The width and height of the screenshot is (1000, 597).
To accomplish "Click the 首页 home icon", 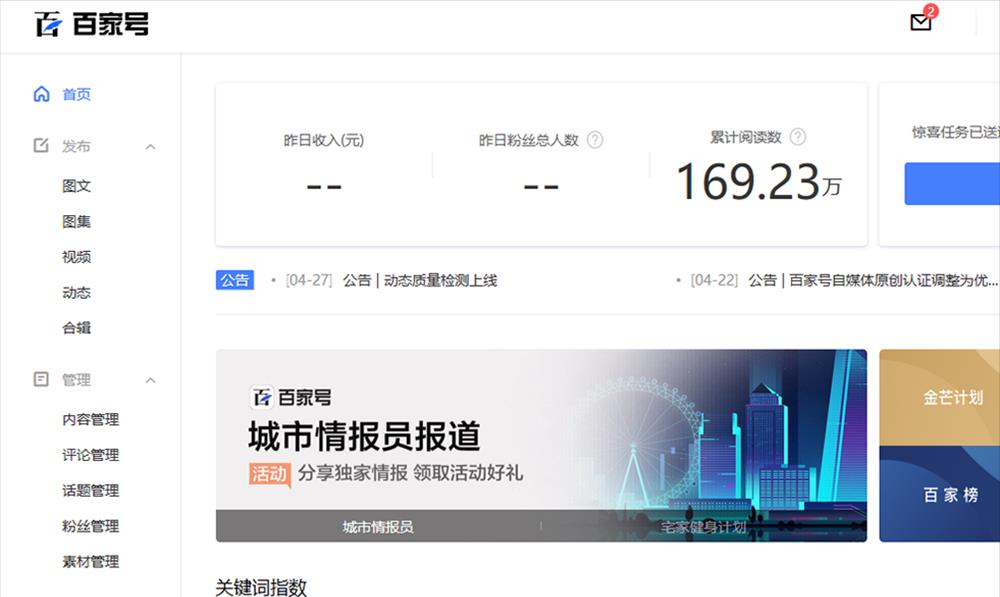I will point(41,94).
